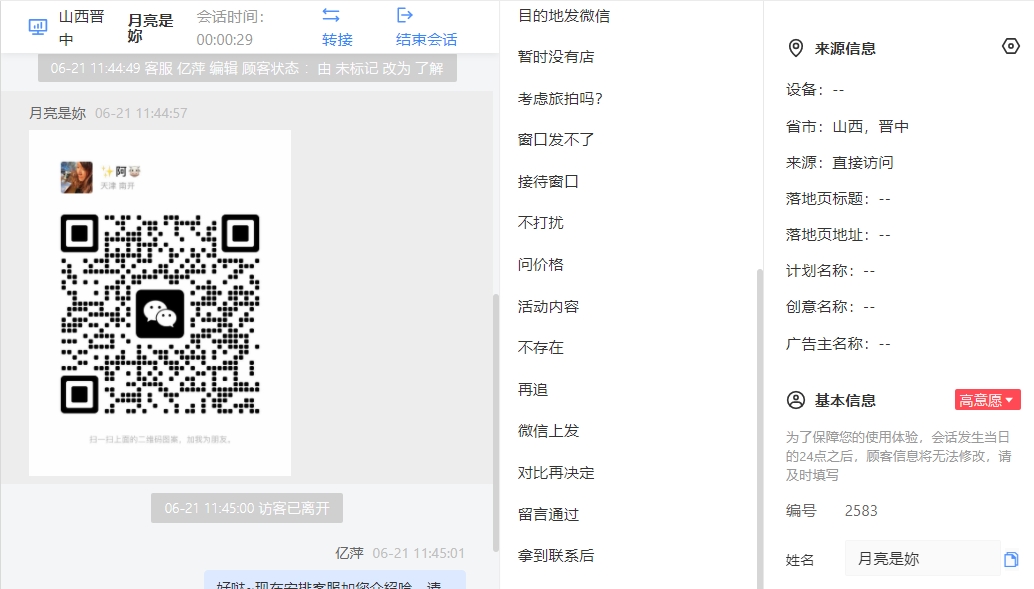Click the 会话时间 00:00:29 timer
The height and width of the screenshot is (589, 1034).
point(230,28)
